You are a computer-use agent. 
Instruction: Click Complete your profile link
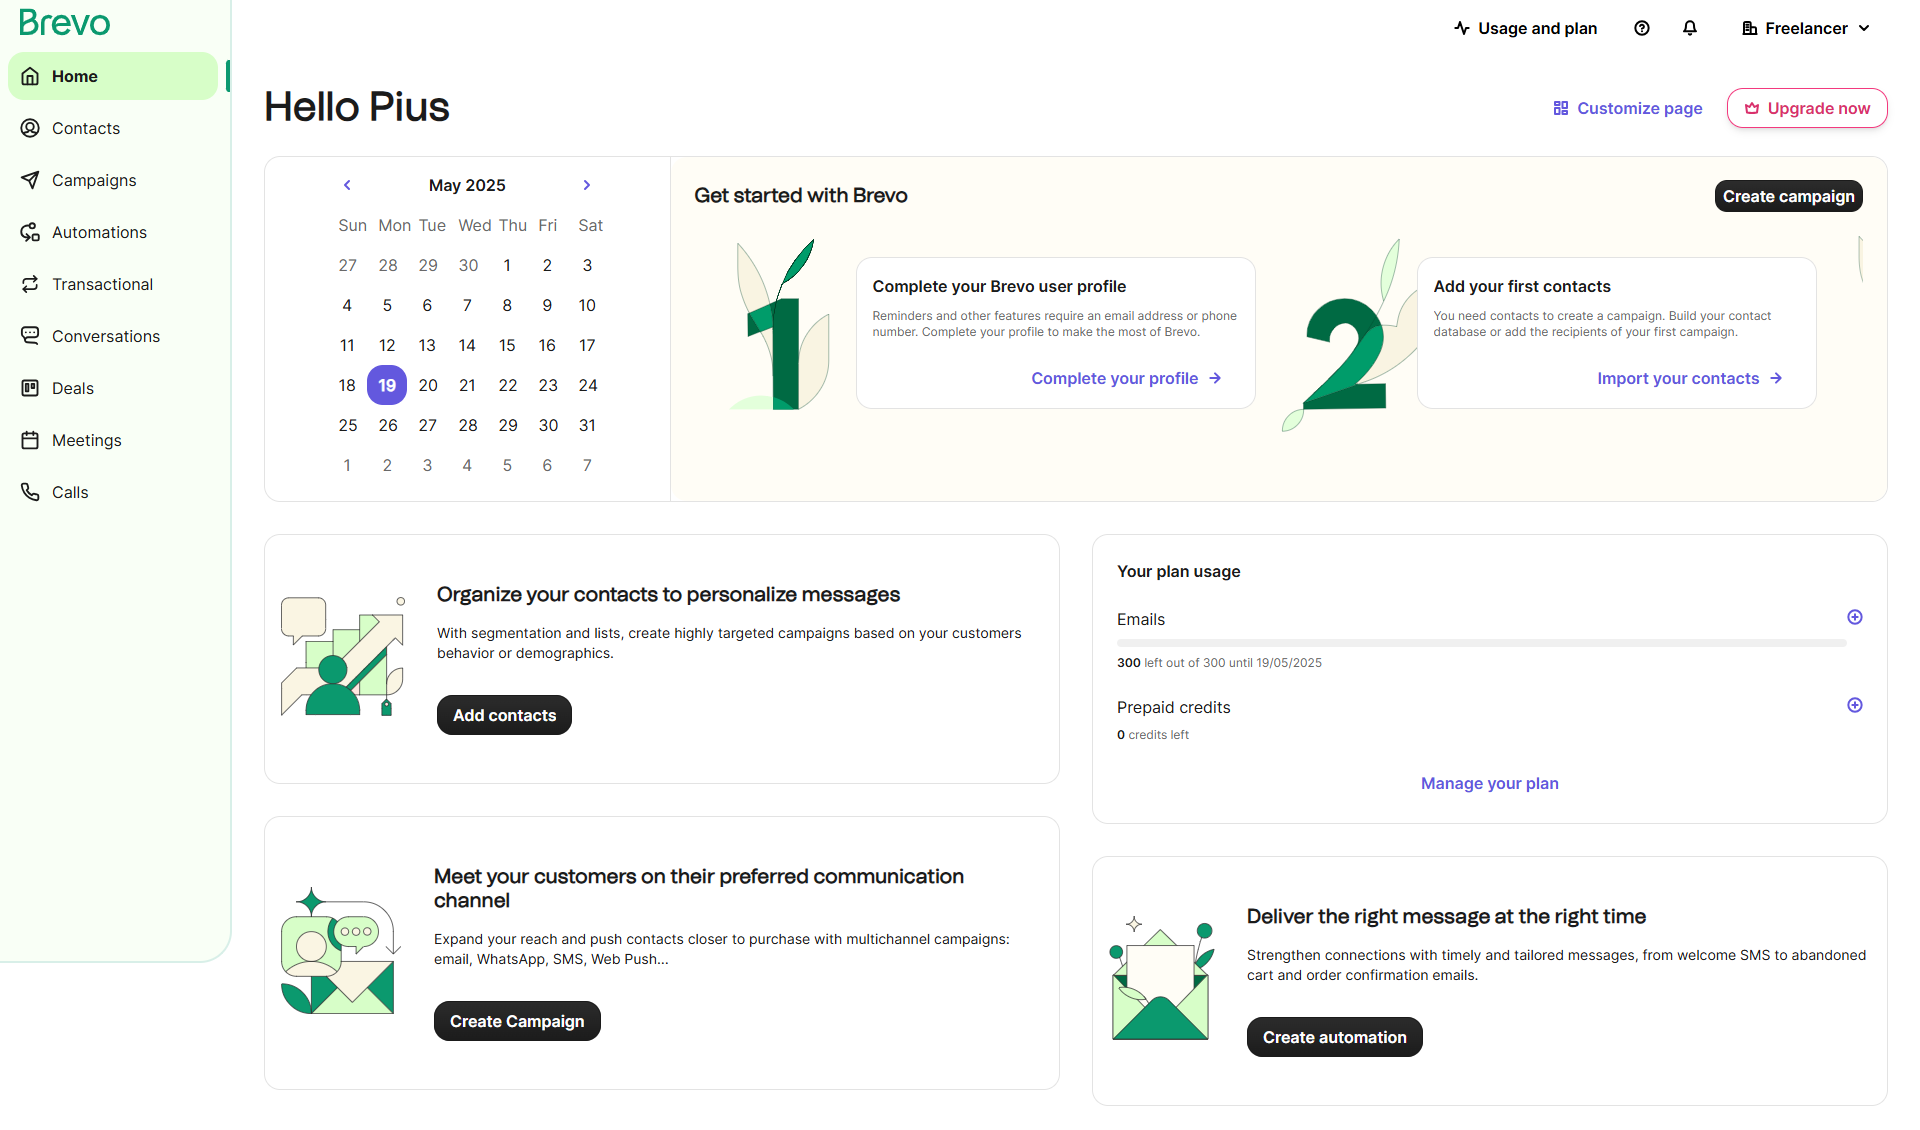[x=1126, y=378]
